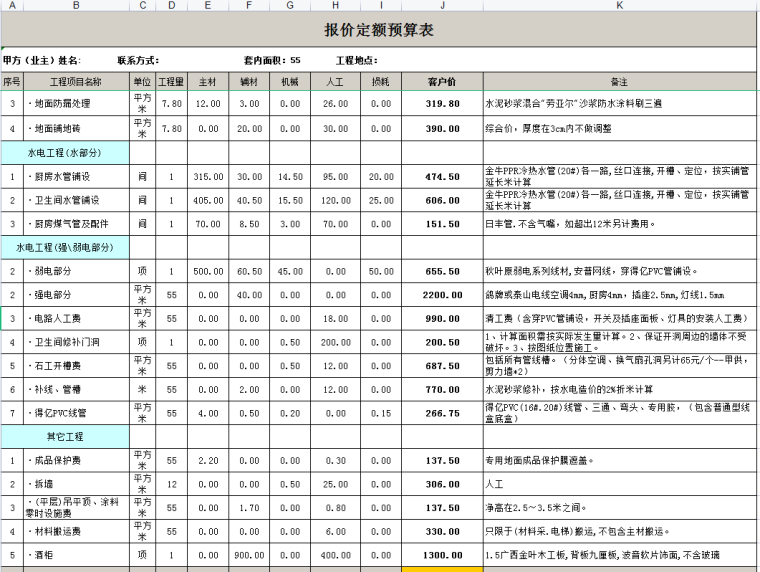Click the title cell 报价定额预算表
Viewport: 760px width, 572px height.
click(x=379, y=30)
